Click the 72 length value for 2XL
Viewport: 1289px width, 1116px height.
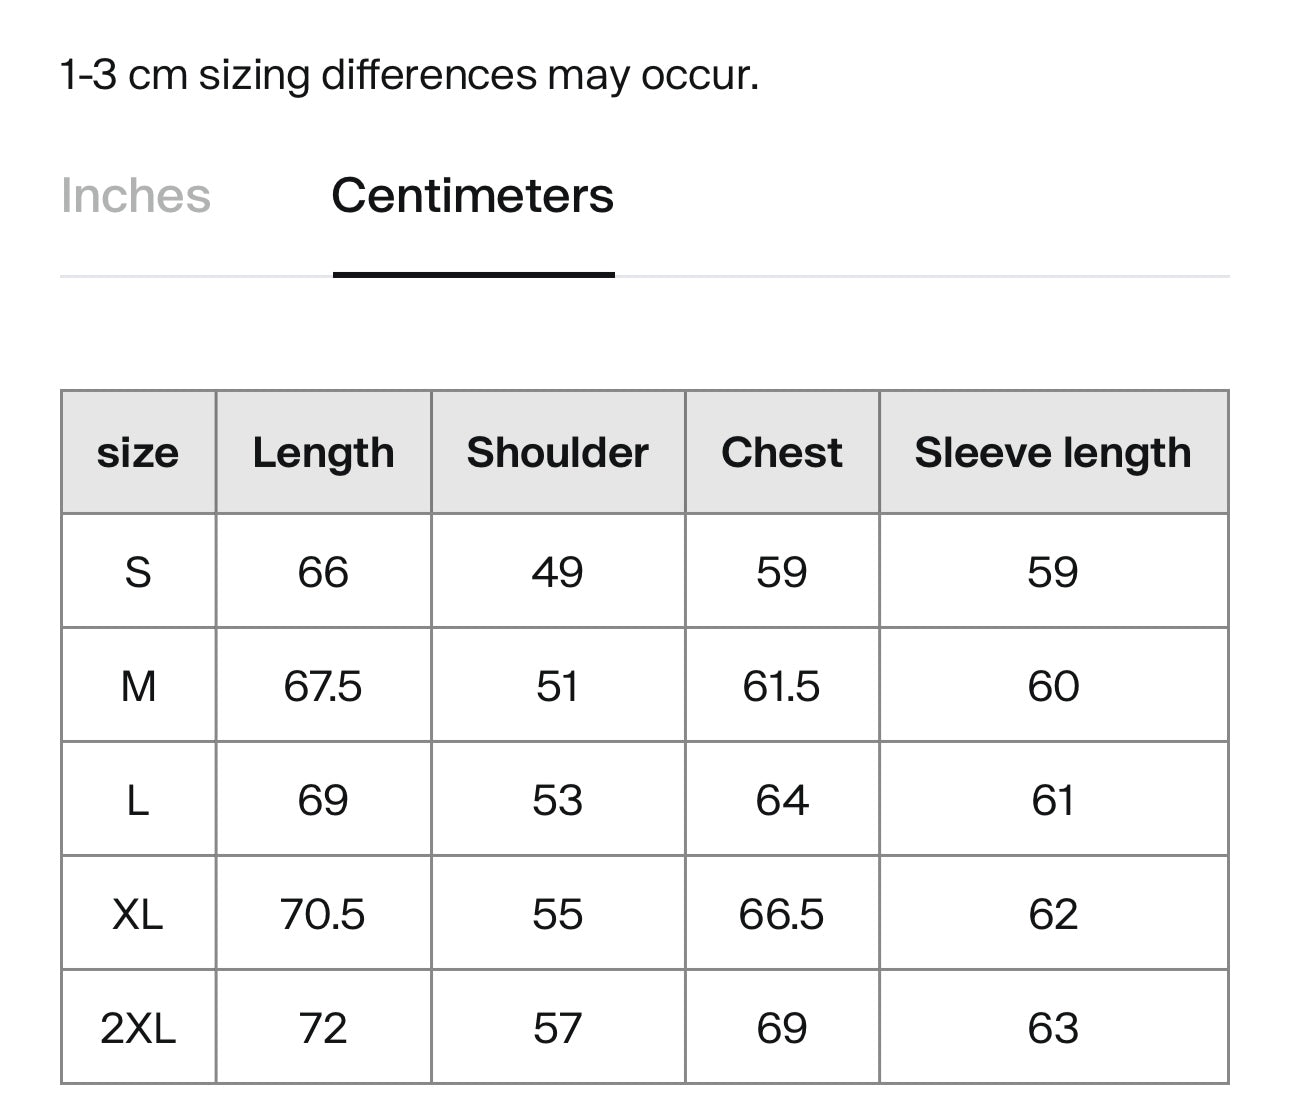323,1028
